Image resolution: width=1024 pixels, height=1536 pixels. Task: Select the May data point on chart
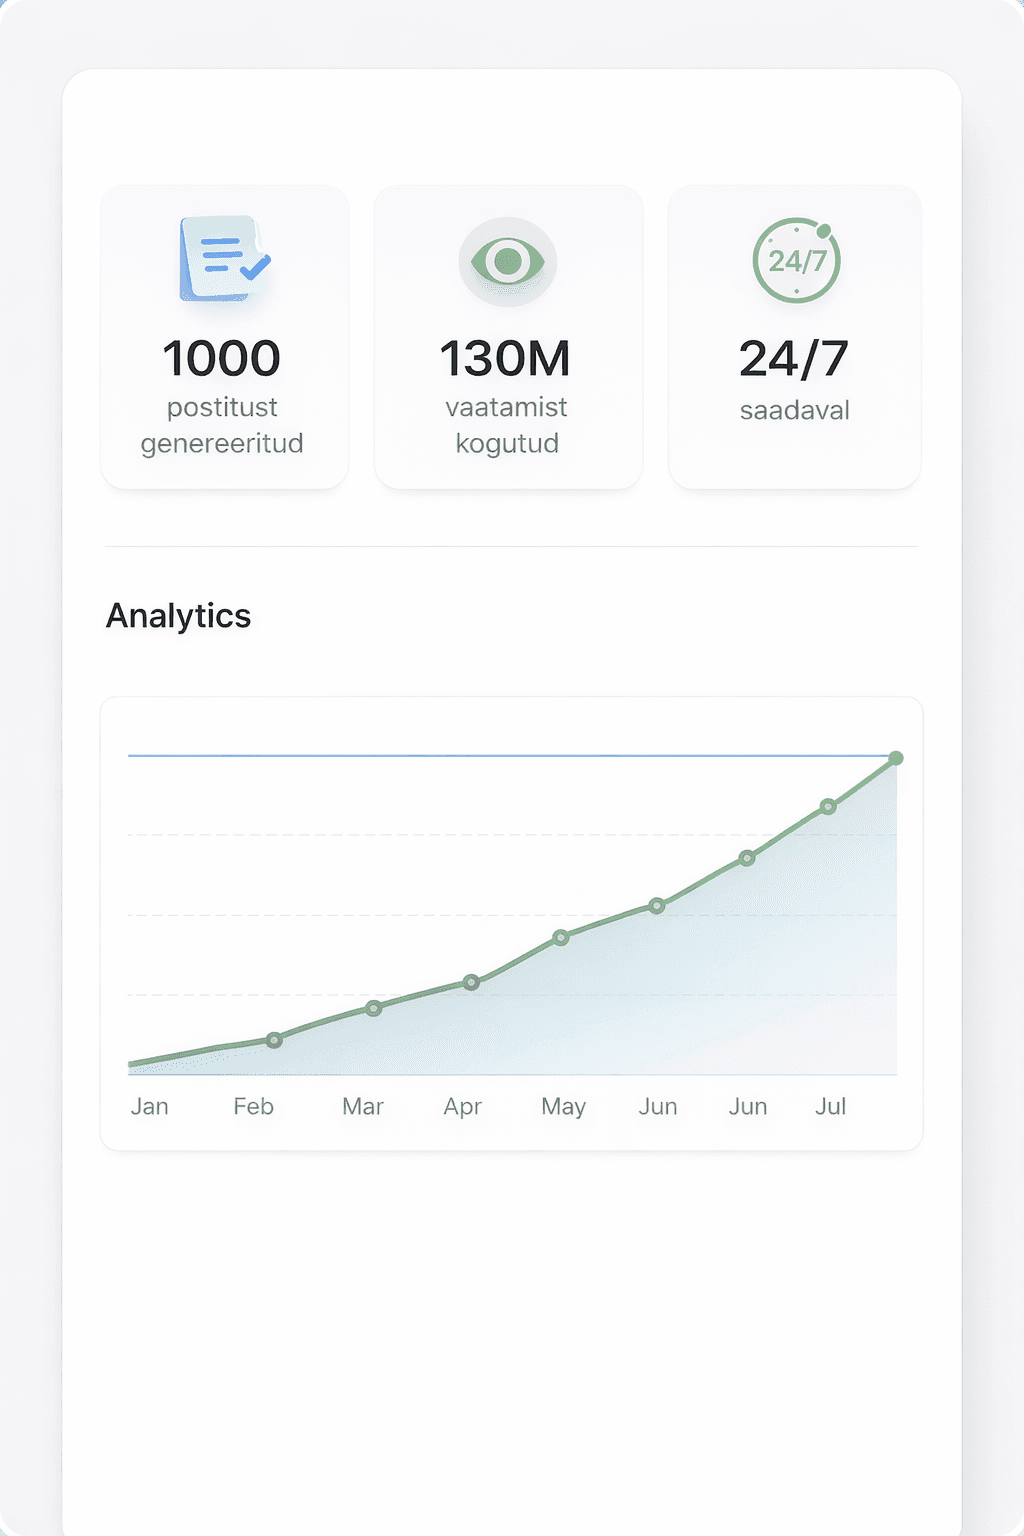563,937
